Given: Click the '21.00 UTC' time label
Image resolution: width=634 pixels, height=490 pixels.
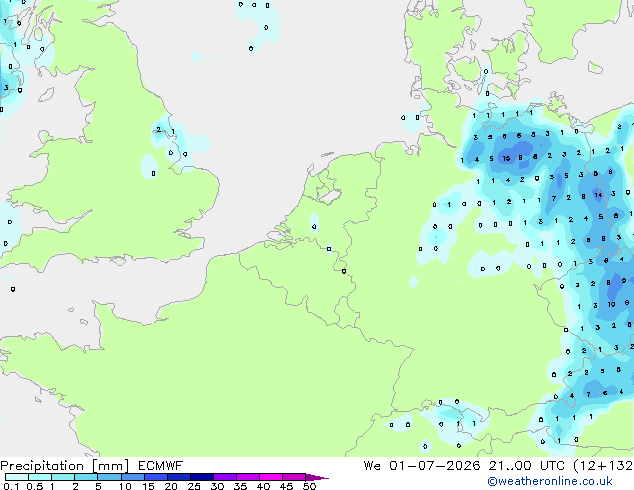Looking at the screenshot, I should [526, 466].
